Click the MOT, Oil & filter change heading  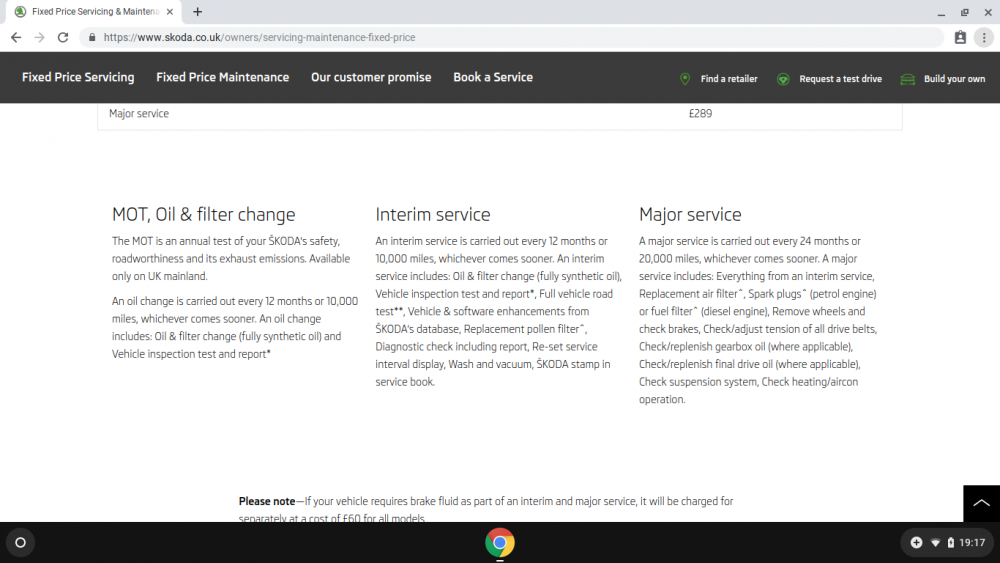tap(203, 214)
